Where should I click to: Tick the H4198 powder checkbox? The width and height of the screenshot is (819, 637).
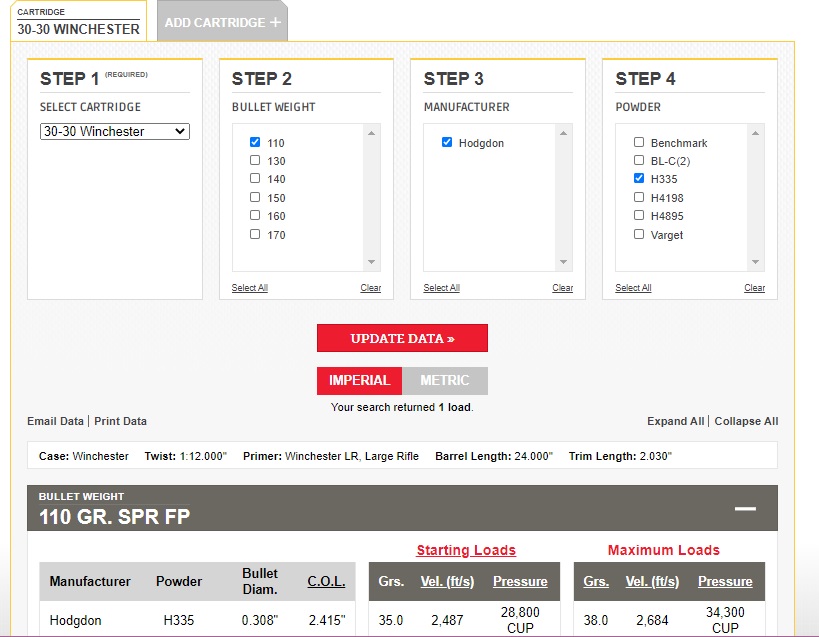pos(639,197)
